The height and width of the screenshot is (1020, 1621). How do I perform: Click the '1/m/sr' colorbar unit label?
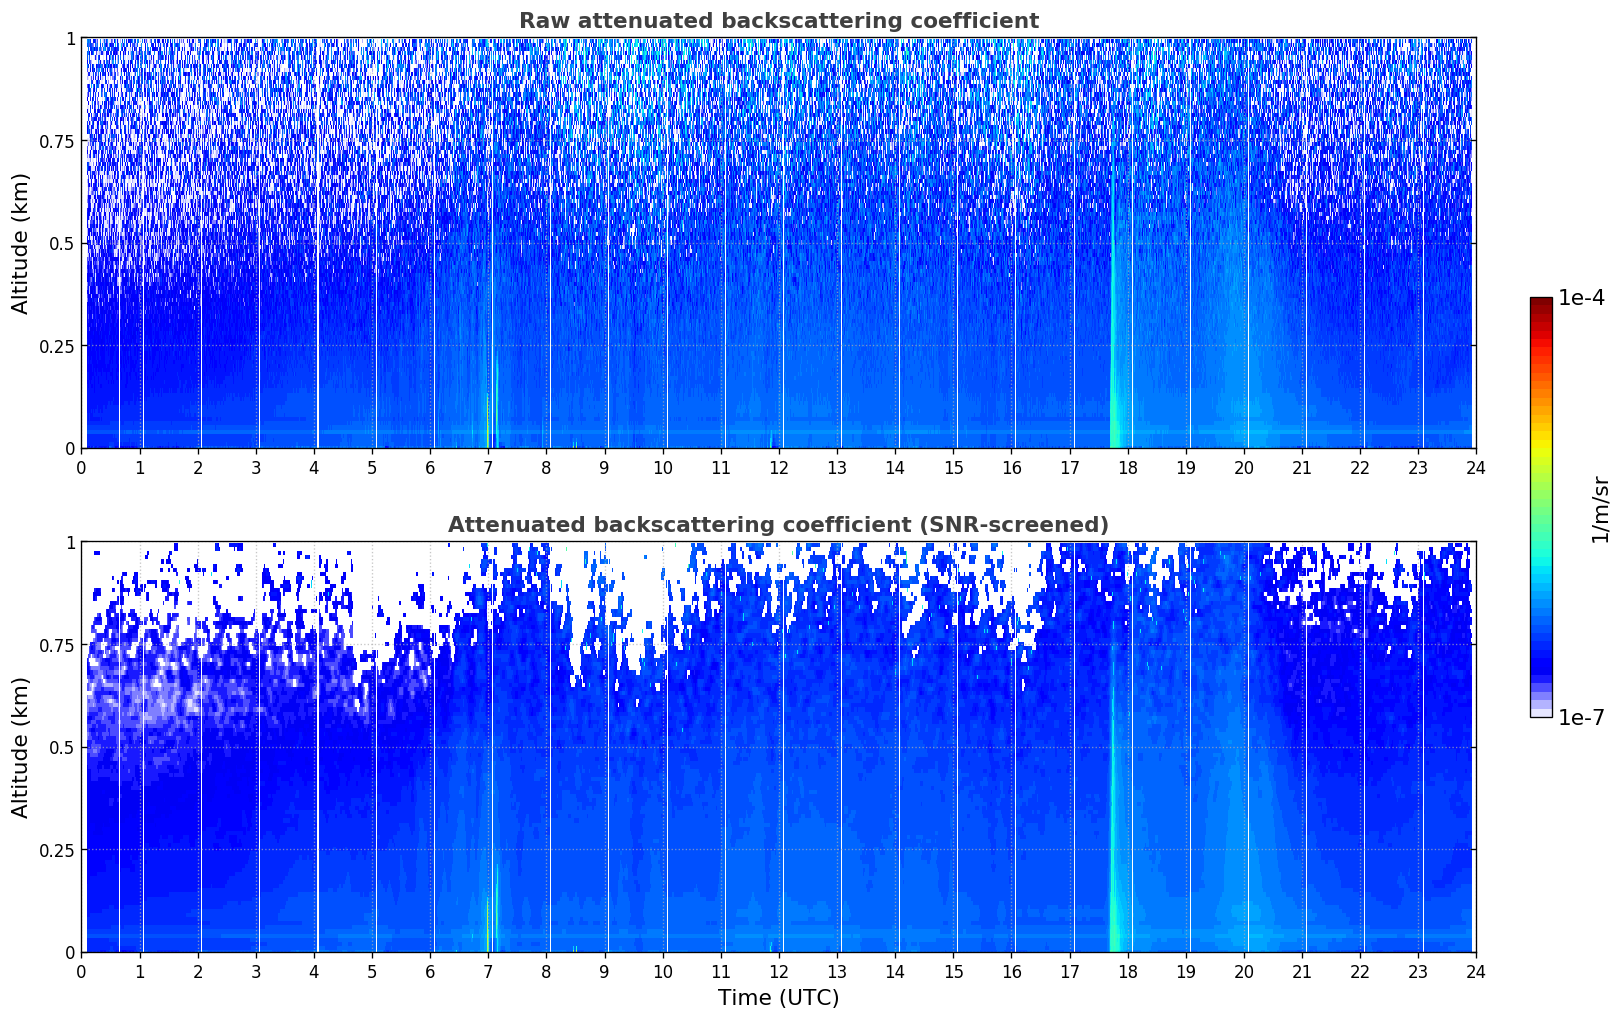click(x=1600, y=510)
